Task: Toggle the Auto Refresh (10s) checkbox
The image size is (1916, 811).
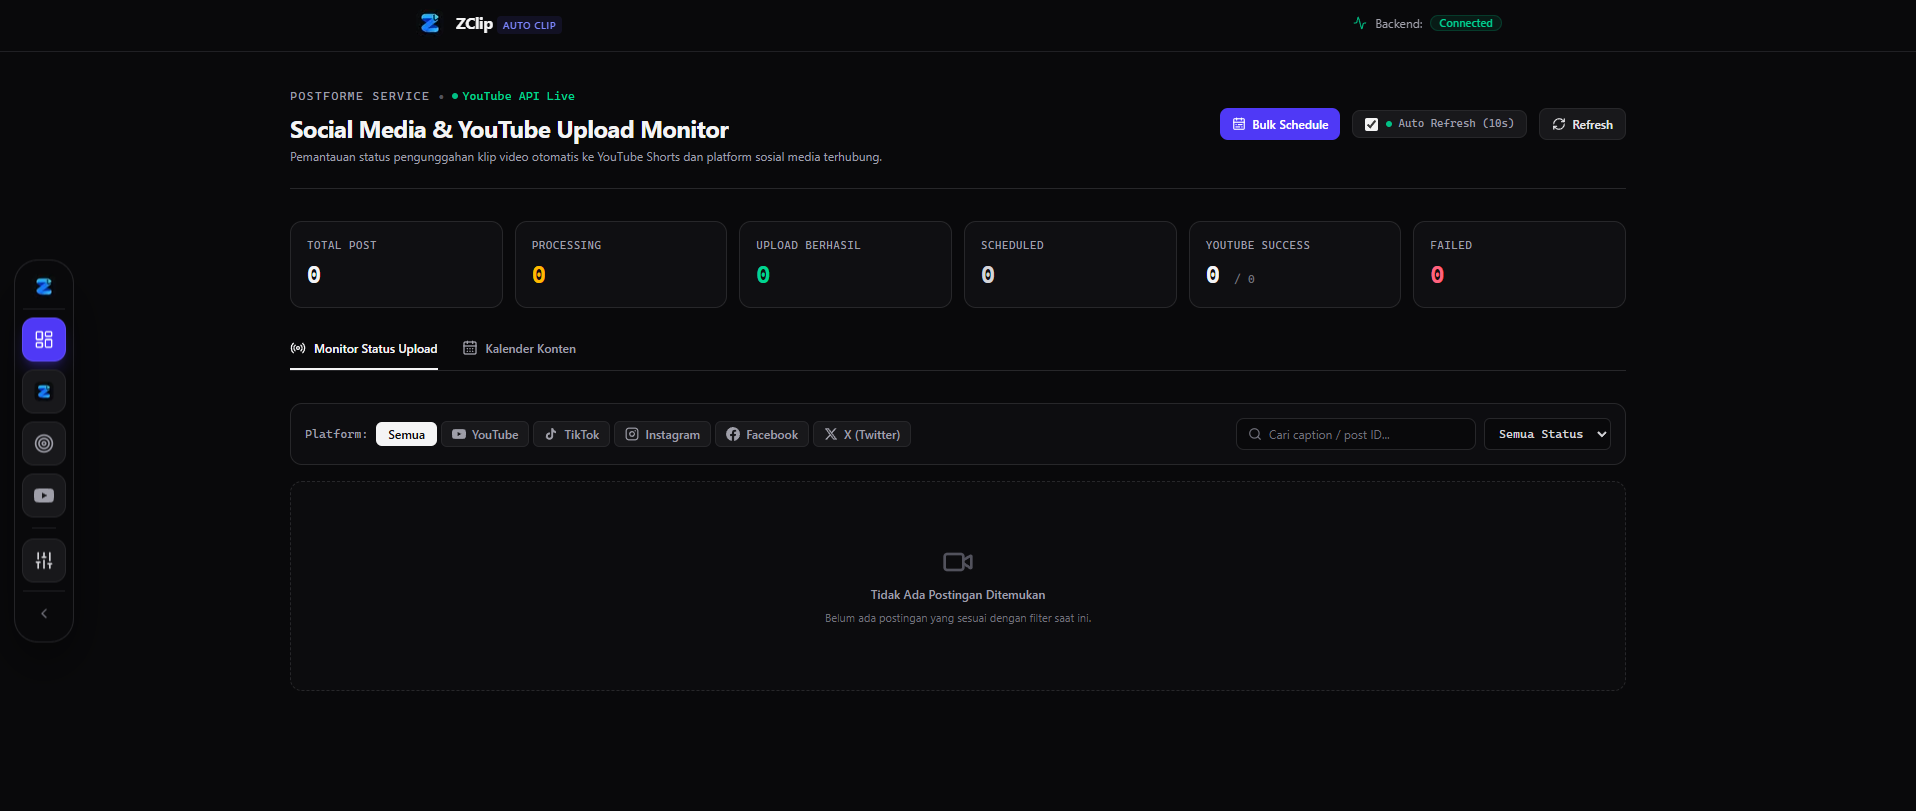Action: tap(1371, 124)
